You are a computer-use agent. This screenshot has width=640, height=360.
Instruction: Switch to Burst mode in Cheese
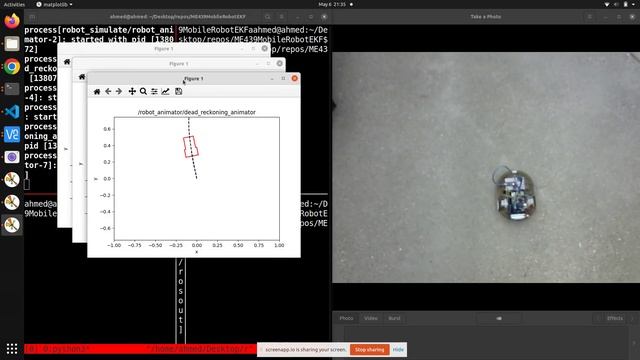(394, 318)
